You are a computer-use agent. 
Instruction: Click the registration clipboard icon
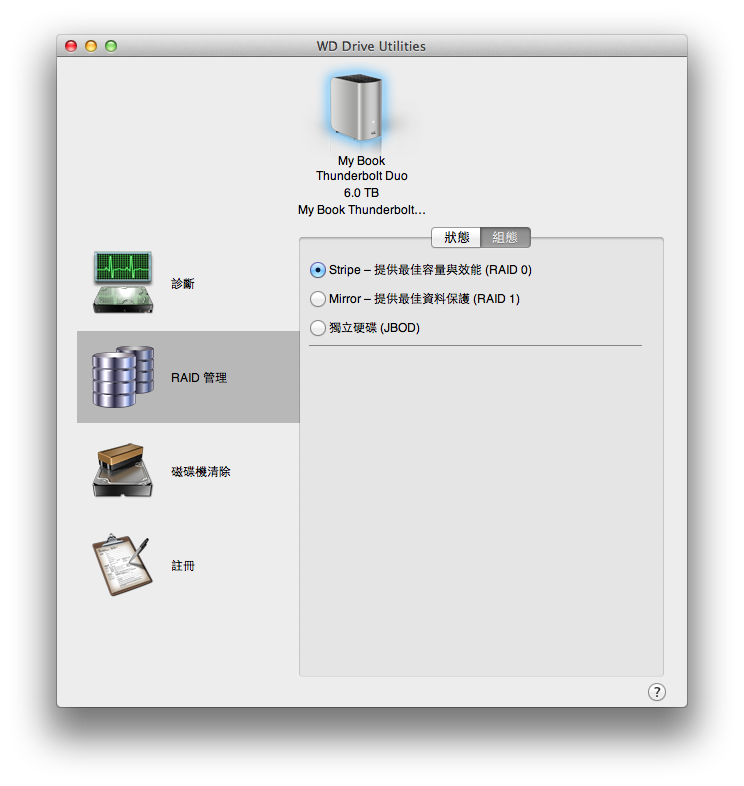123,565
